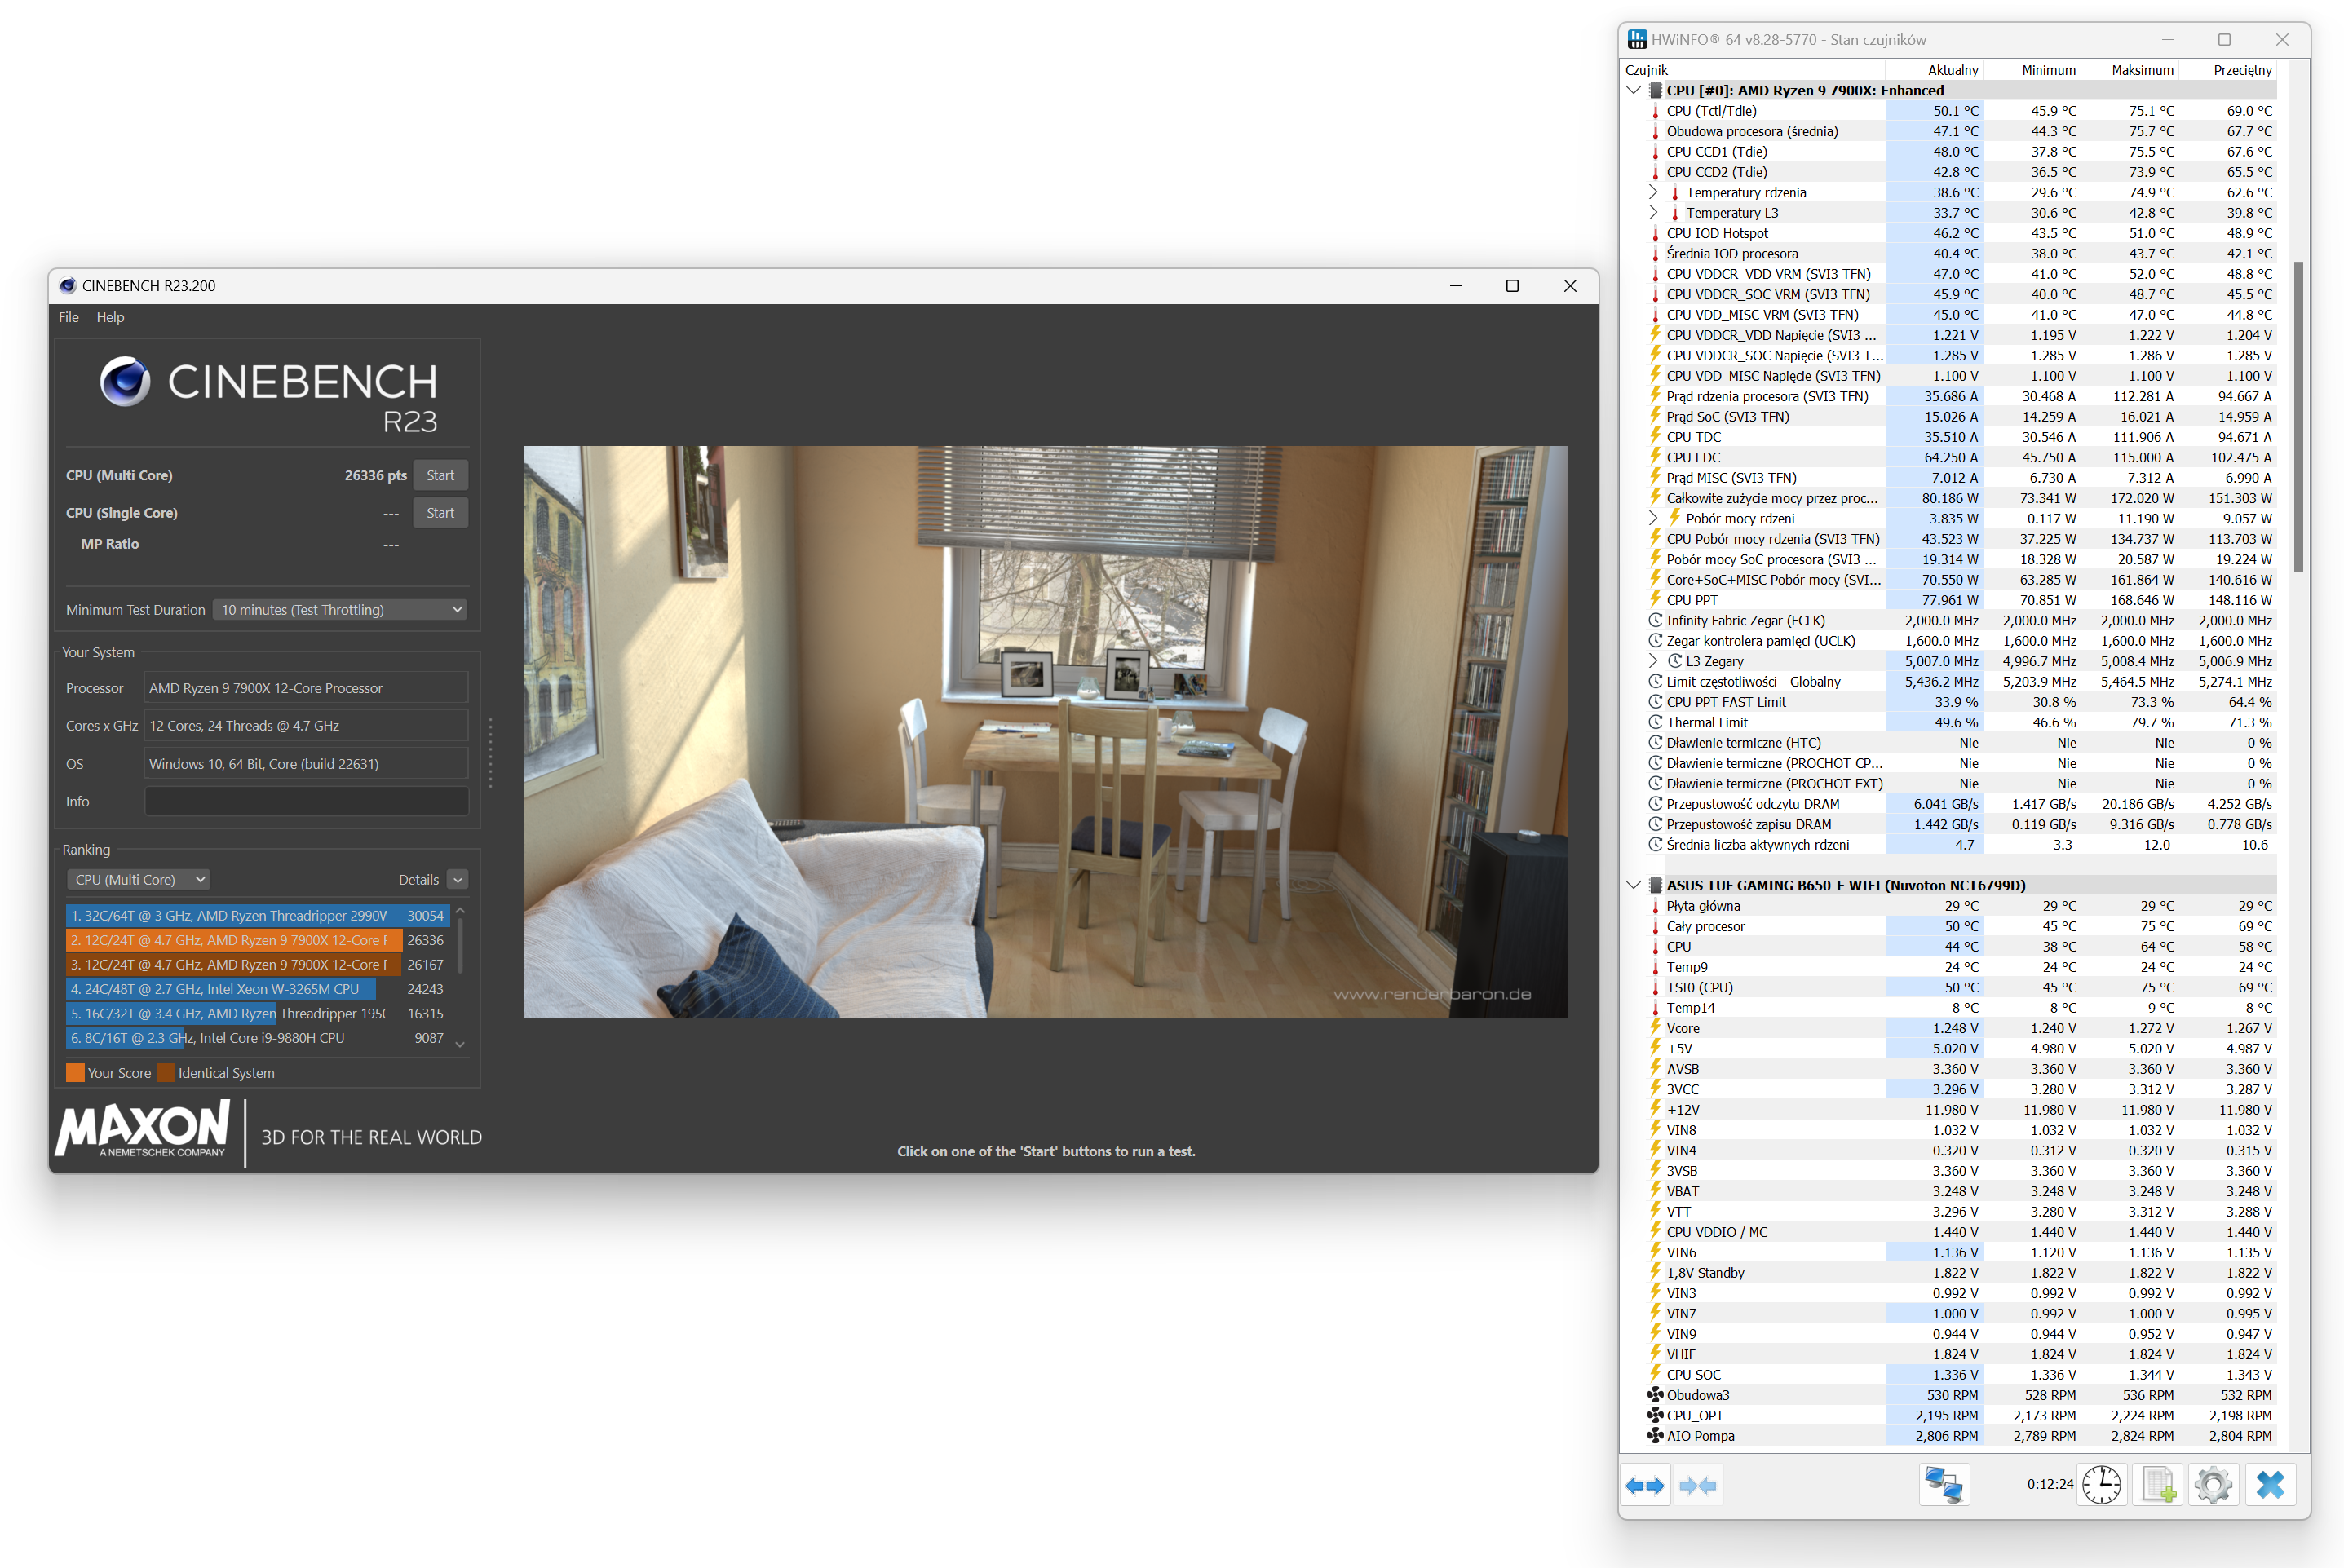
Task: Open HWiNFO sensor settings gear
Action: (2213, 1484)
